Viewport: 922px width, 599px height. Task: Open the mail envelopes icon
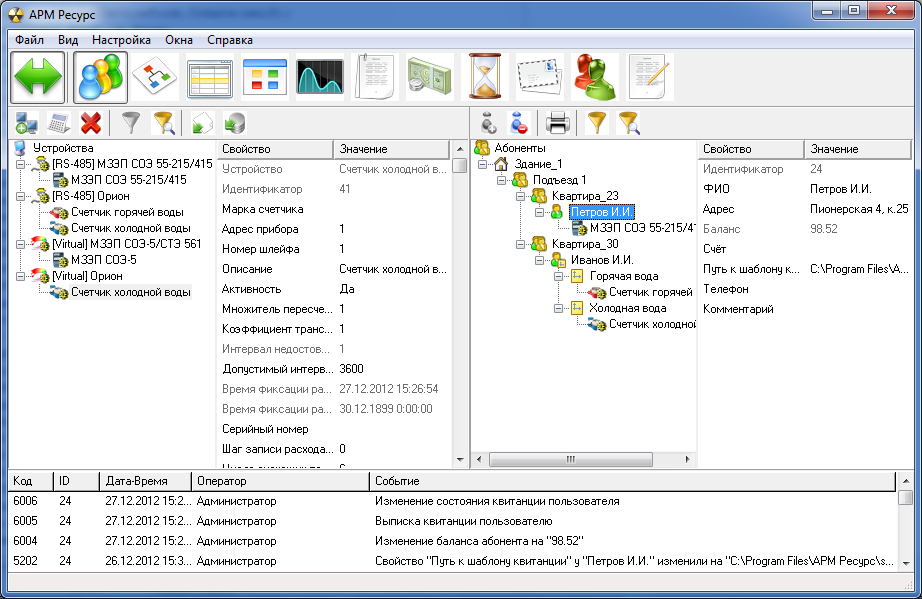click(x=540, y=77)
